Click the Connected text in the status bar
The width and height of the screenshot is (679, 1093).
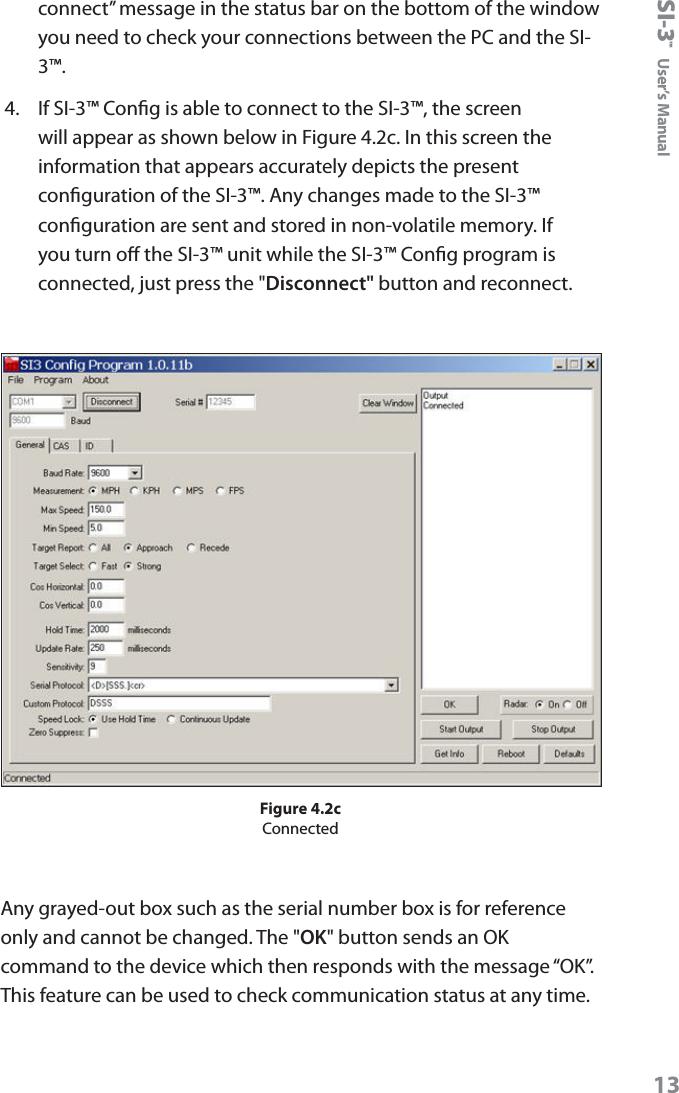[x=27, y=778]
